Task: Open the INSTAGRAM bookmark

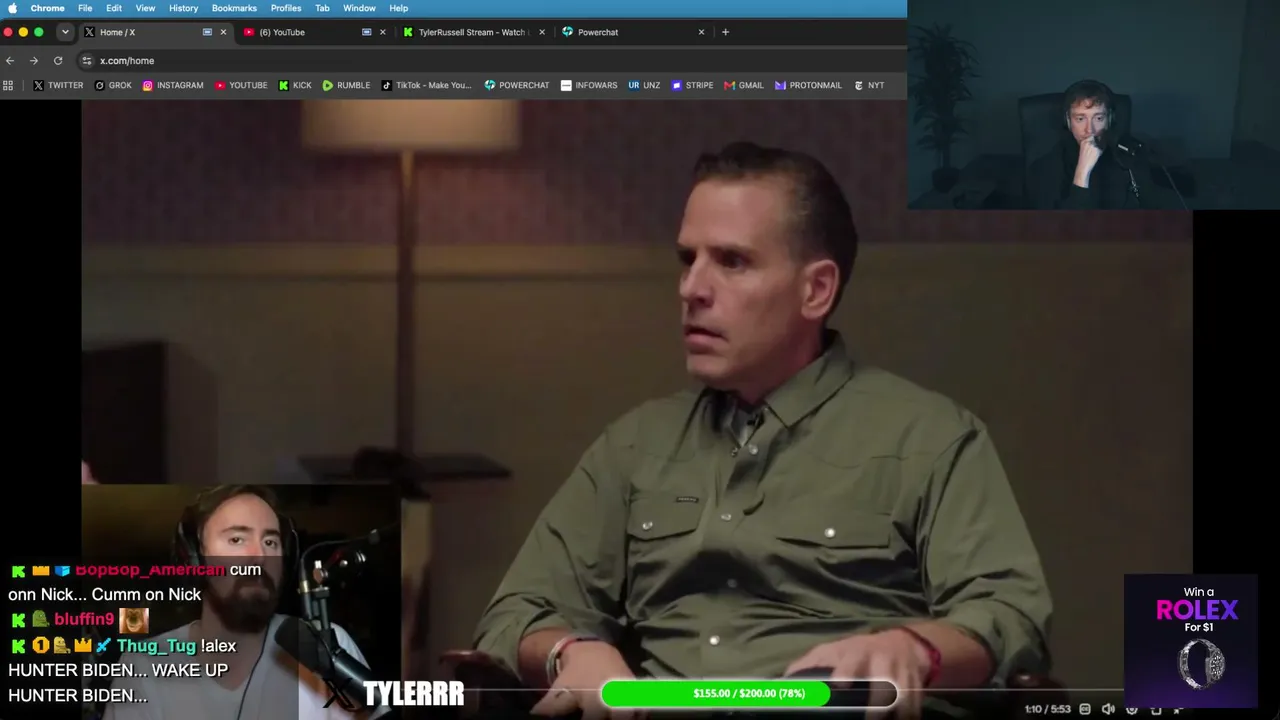Action: 173,85
